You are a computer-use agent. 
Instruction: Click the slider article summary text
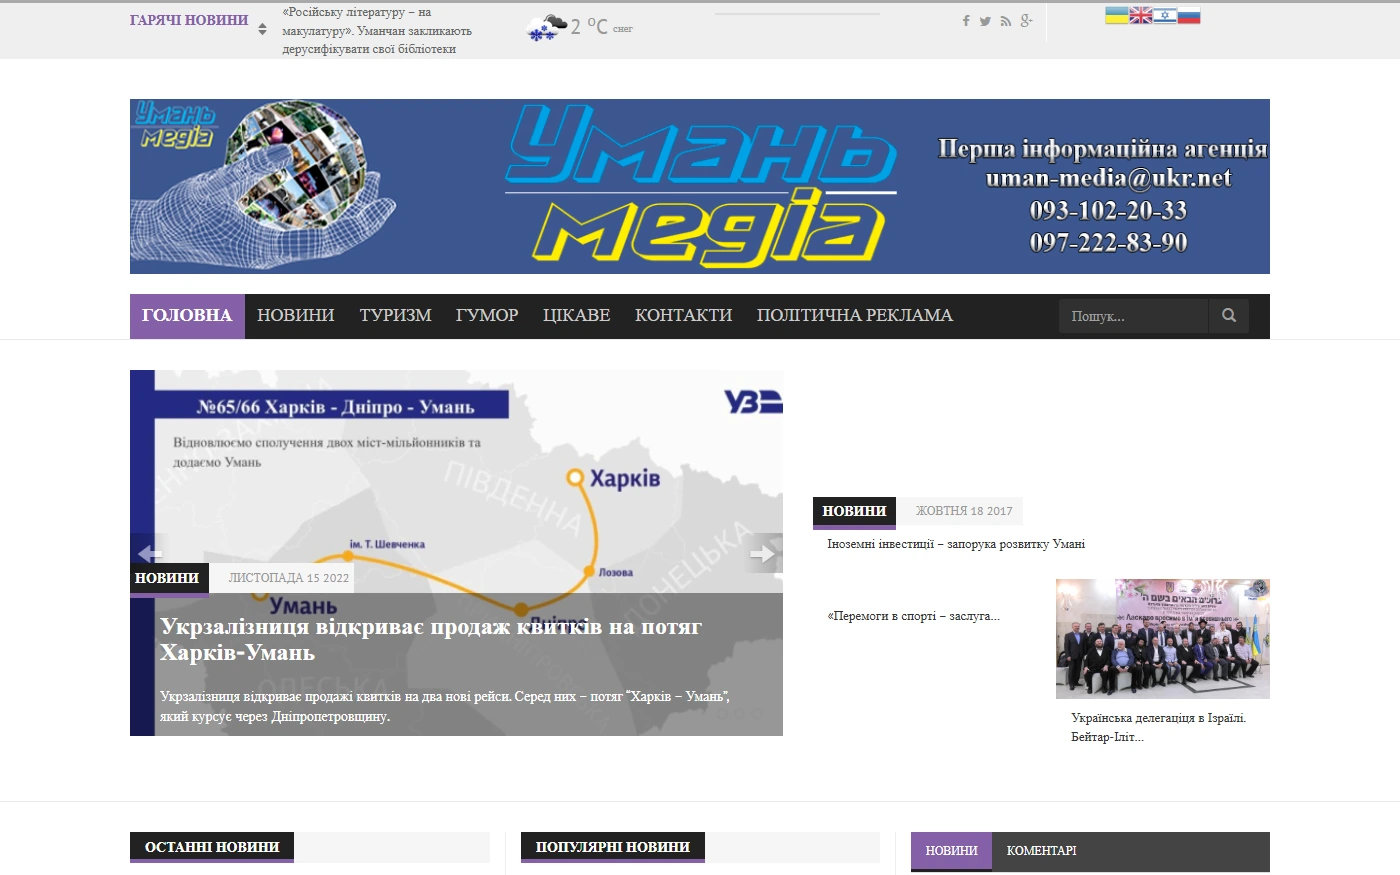445,706
